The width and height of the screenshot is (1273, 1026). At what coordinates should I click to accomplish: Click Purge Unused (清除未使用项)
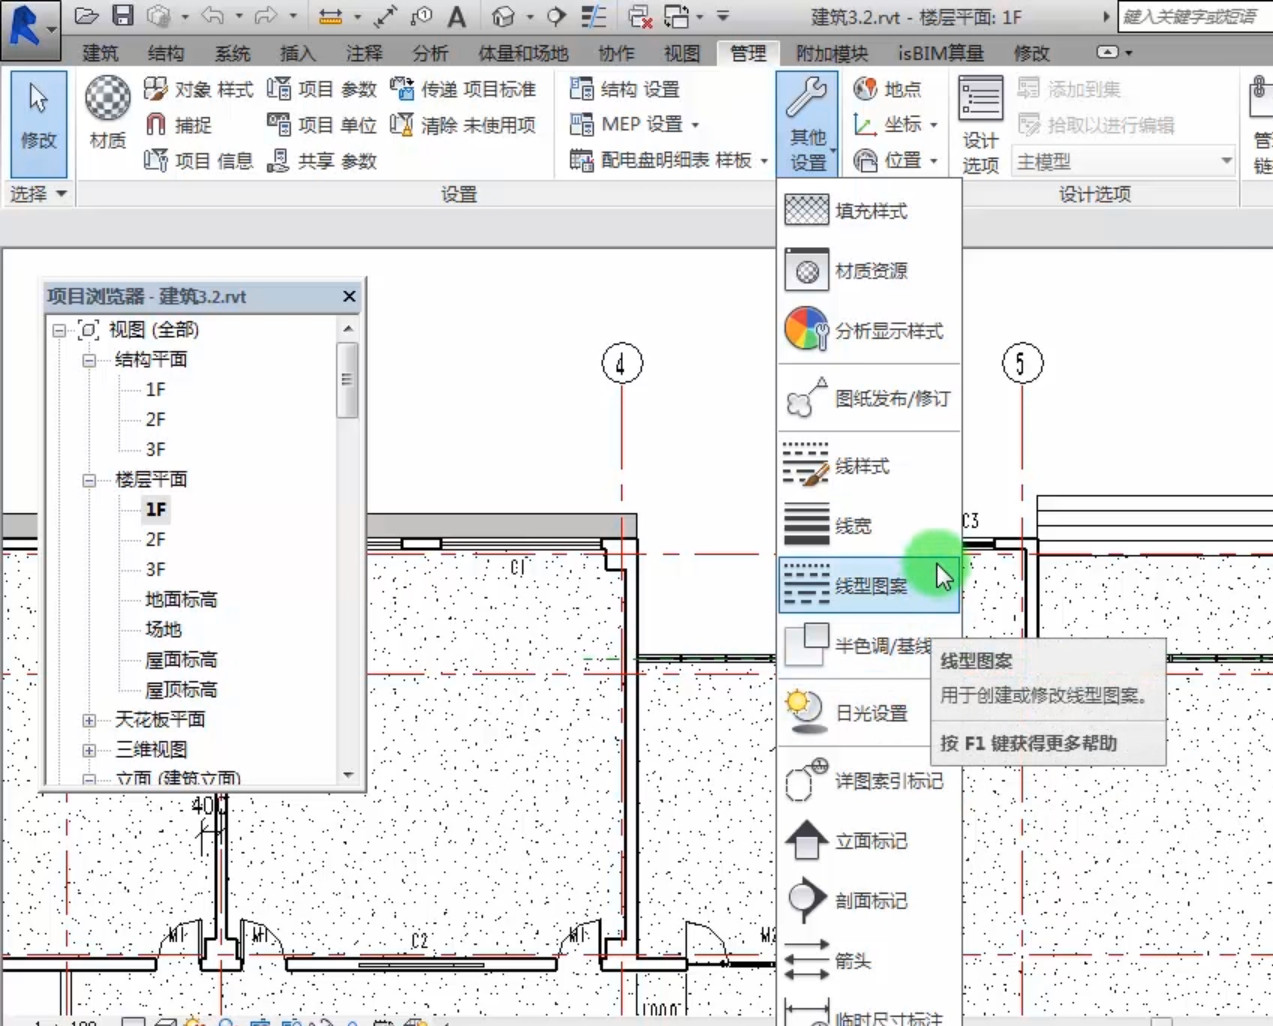point(463,124)
